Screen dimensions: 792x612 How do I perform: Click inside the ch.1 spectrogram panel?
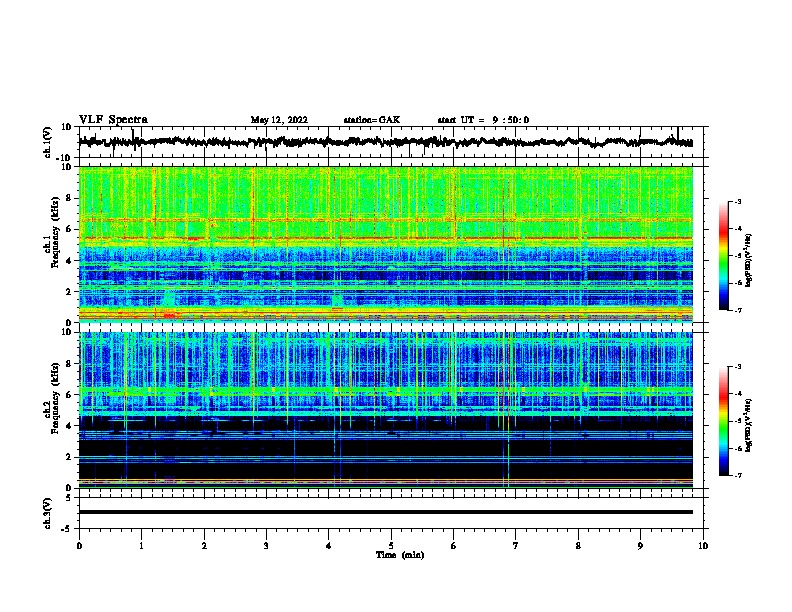[x=385, y=244]
